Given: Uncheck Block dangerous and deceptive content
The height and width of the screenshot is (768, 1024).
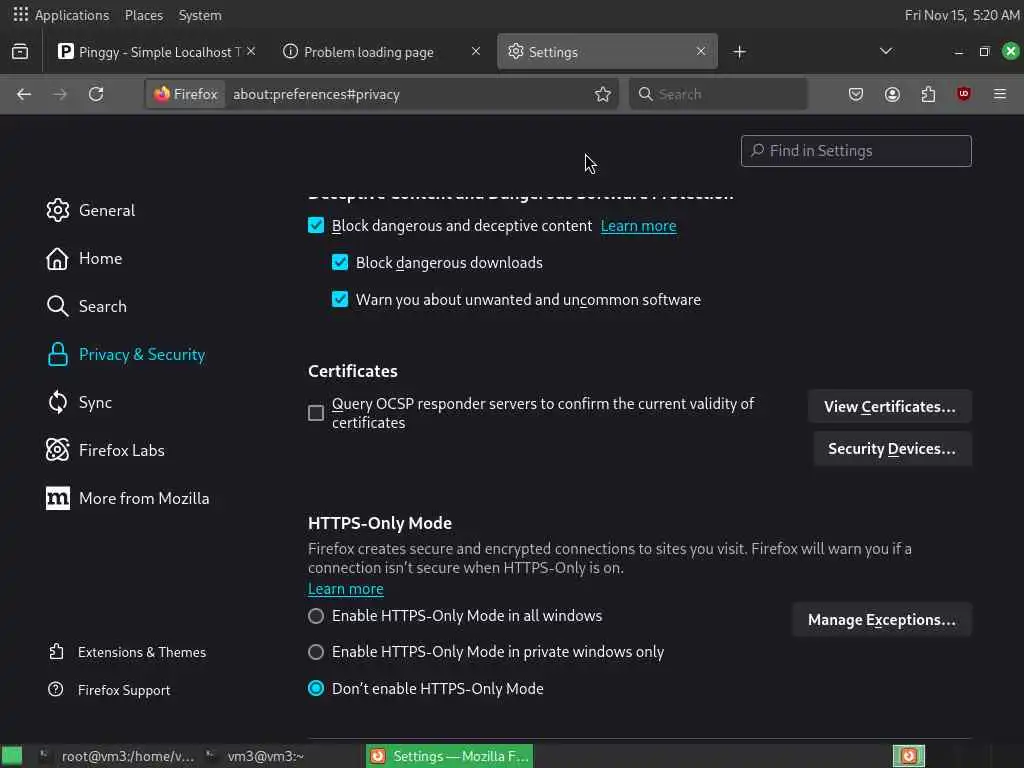Looking at the screenshot, I should (316, 226).
